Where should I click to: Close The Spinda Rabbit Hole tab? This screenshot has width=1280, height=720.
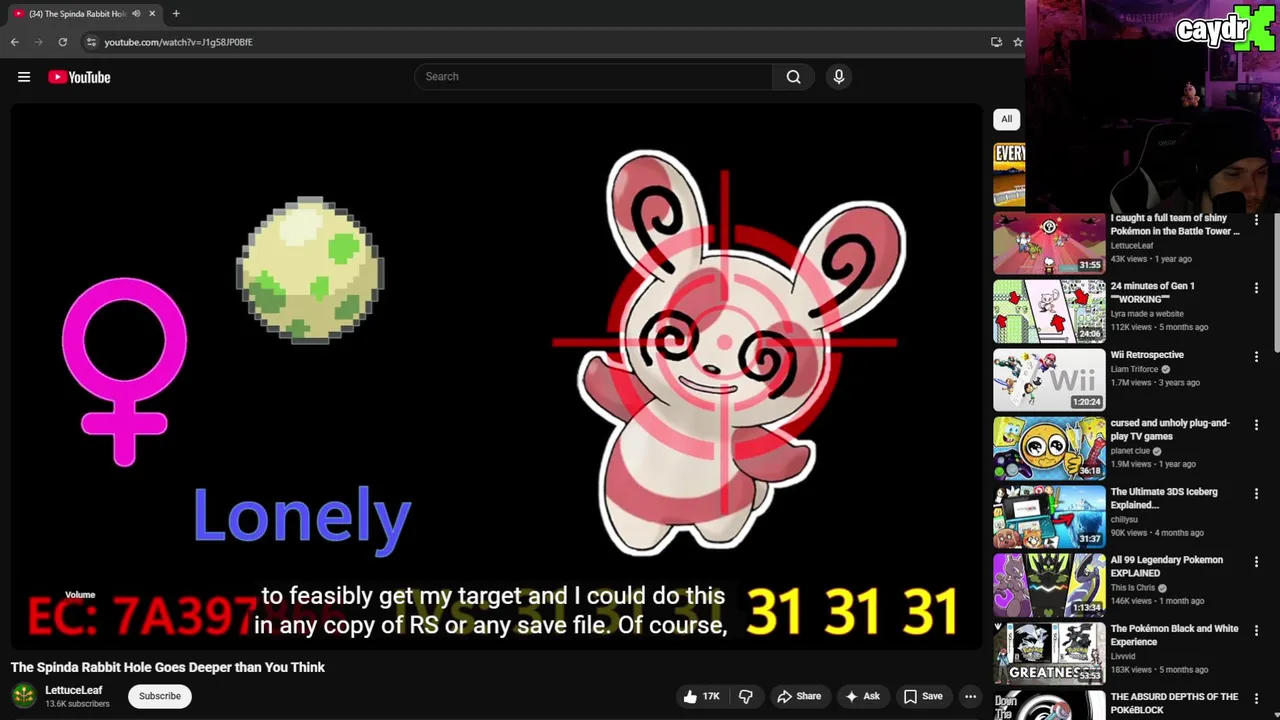pyautogui.click(x=152, y=14)
